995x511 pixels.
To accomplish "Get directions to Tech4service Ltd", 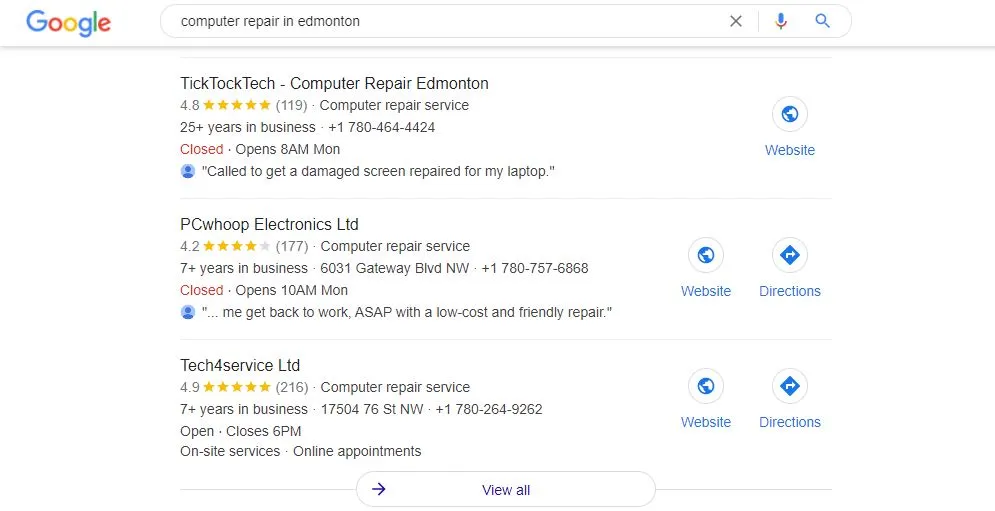I will pyautogui.click(x=790, y=386).
